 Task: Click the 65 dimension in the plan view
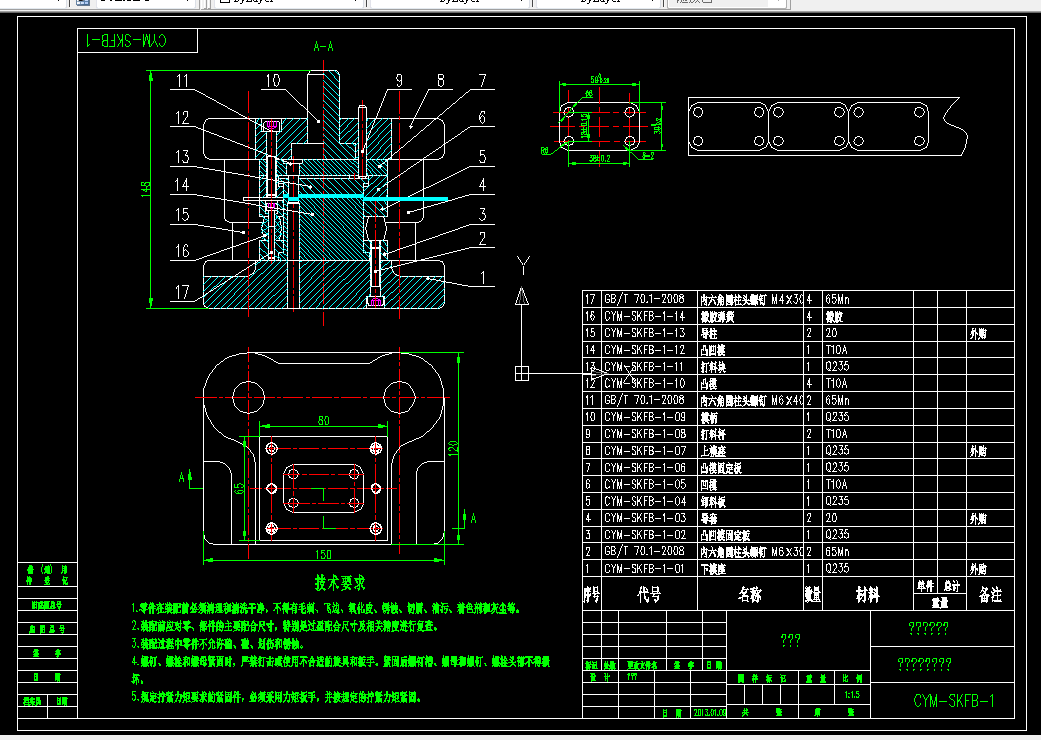click(239, 488)
